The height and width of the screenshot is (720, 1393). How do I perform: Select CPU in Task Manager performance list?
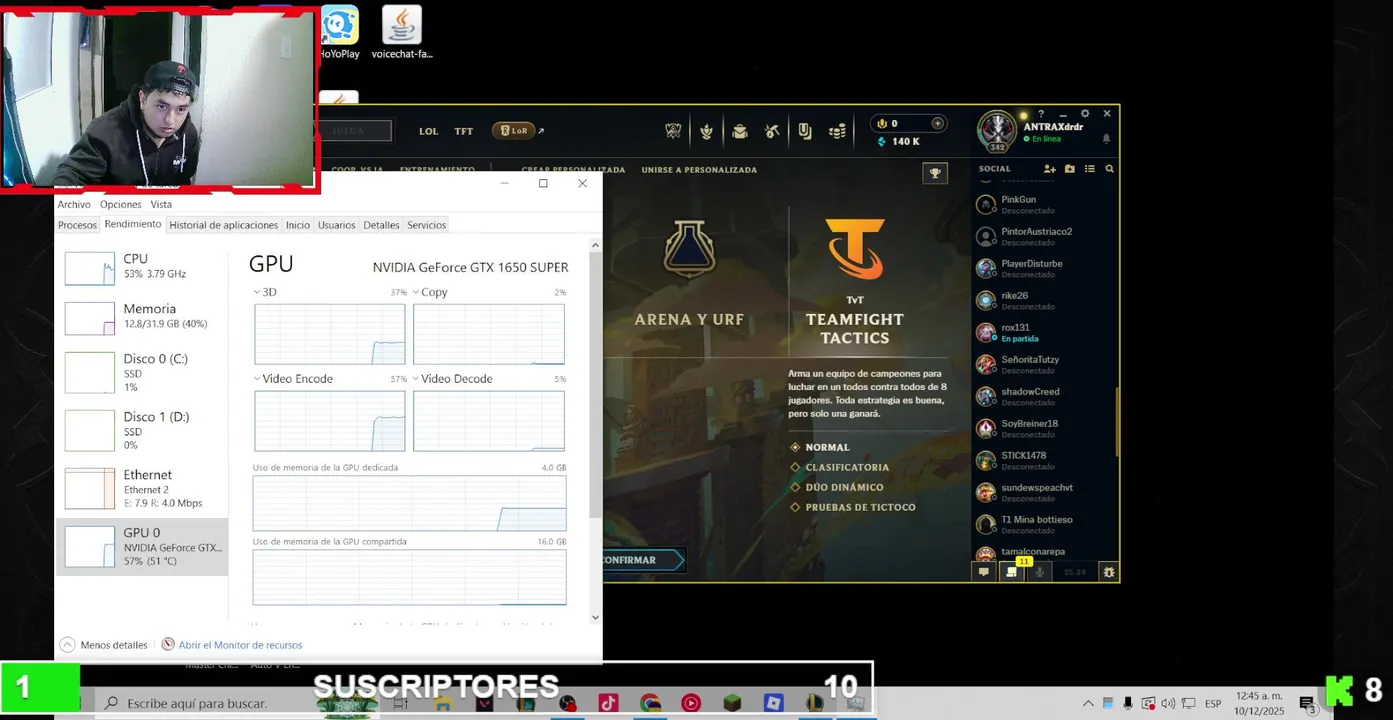pos(142,267)
